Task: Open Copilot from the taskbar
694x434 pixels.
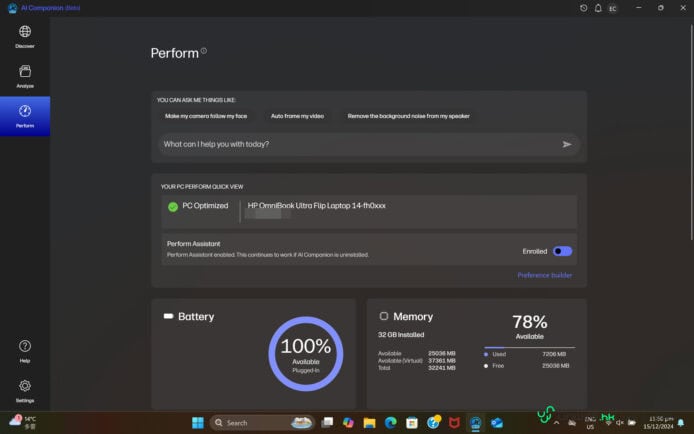Action: click(x=348, y=423)
